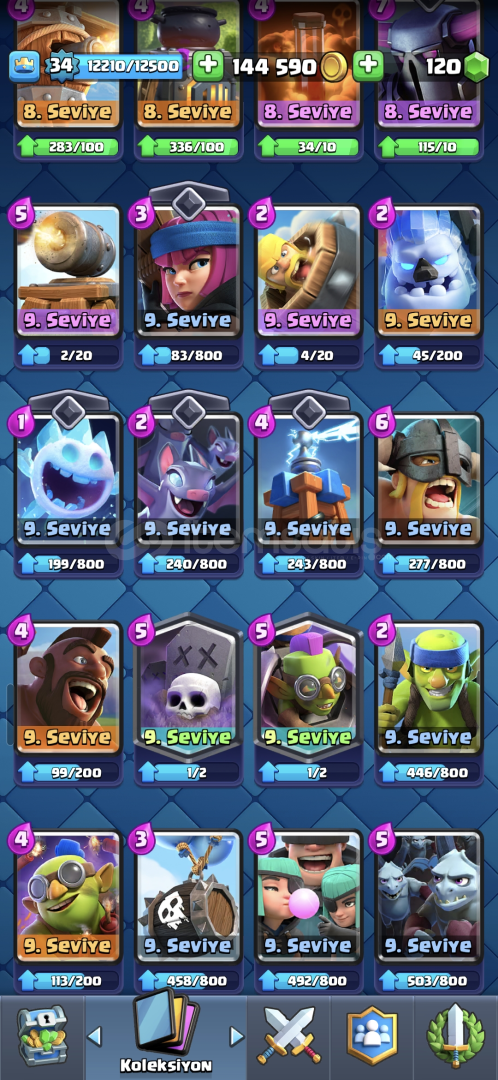Click the right arrow next to Koleksiyon

236,1036
